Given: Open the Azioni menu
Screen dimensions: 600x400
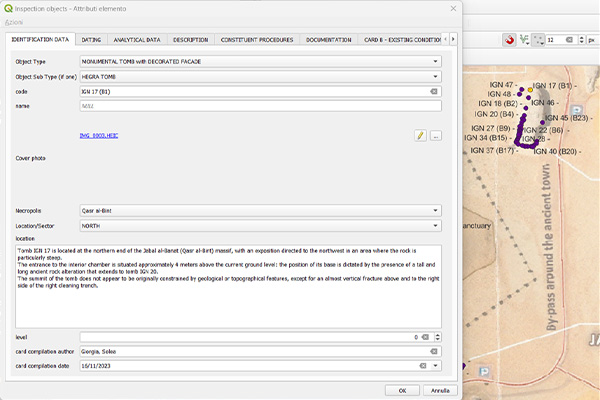Looking at the screenshot, I should (x=14, y=22).
